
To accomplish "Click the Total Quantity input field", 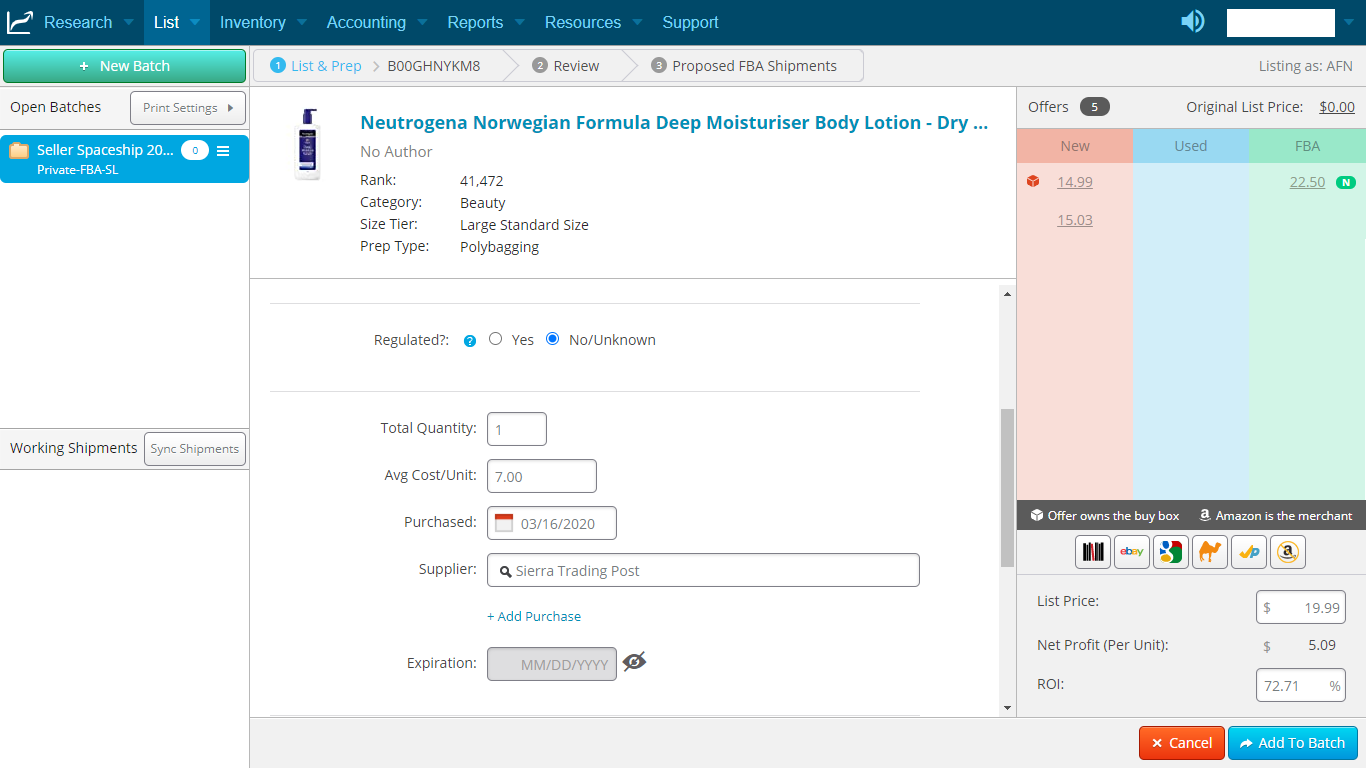I will [517, 429].
